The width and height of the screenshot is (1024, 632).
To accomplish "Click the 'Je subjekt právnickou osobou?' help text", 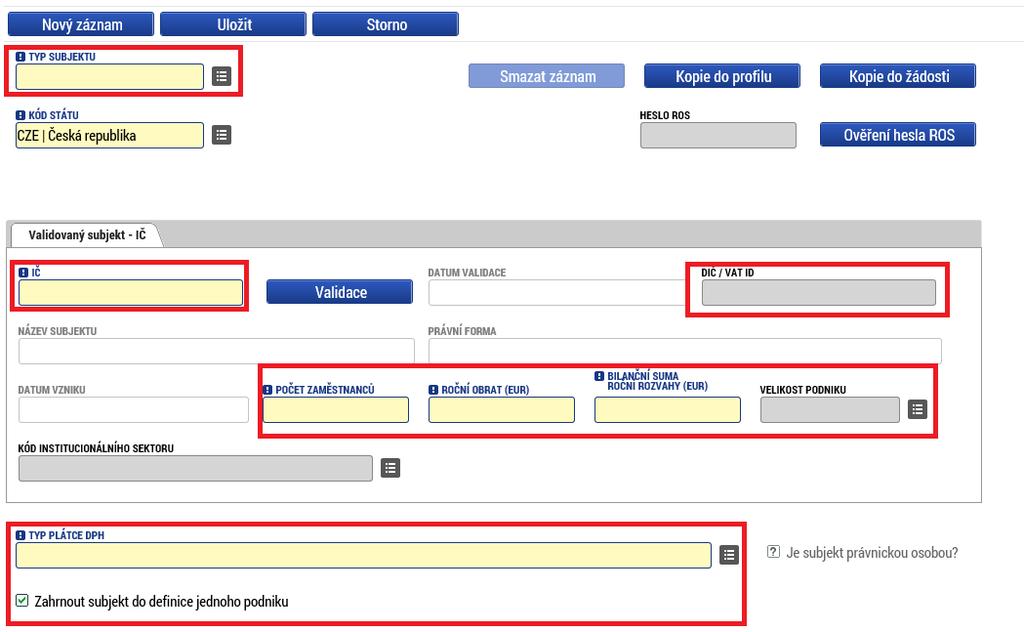I will (872, 553).
